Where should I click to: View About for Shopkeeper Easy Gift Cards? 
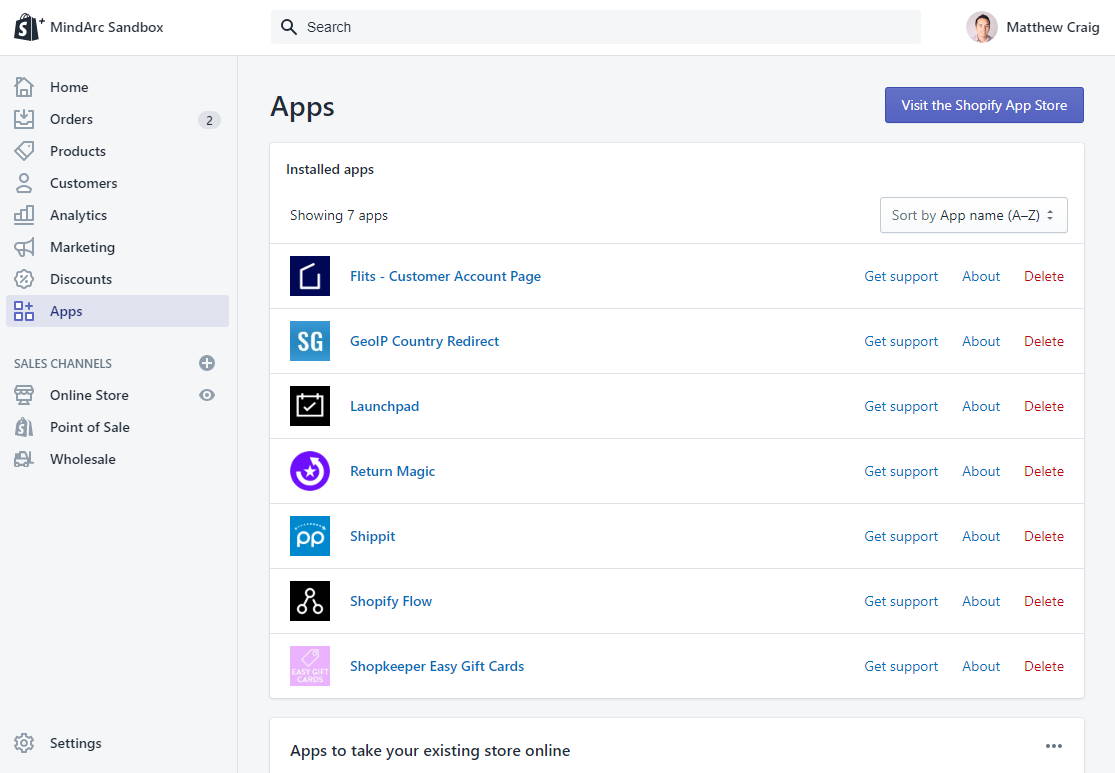tap(981, 666)
